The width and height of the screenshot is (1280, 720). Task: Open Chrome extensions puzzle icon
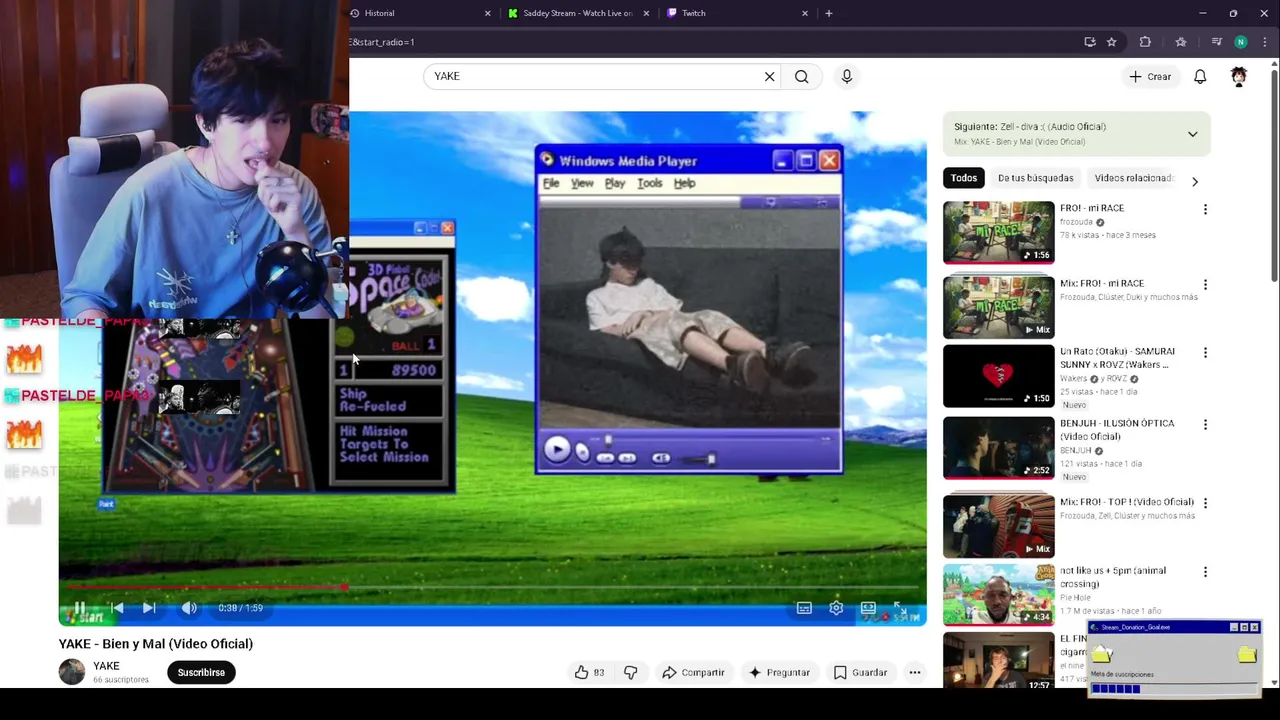click(x=1145, y=42)
